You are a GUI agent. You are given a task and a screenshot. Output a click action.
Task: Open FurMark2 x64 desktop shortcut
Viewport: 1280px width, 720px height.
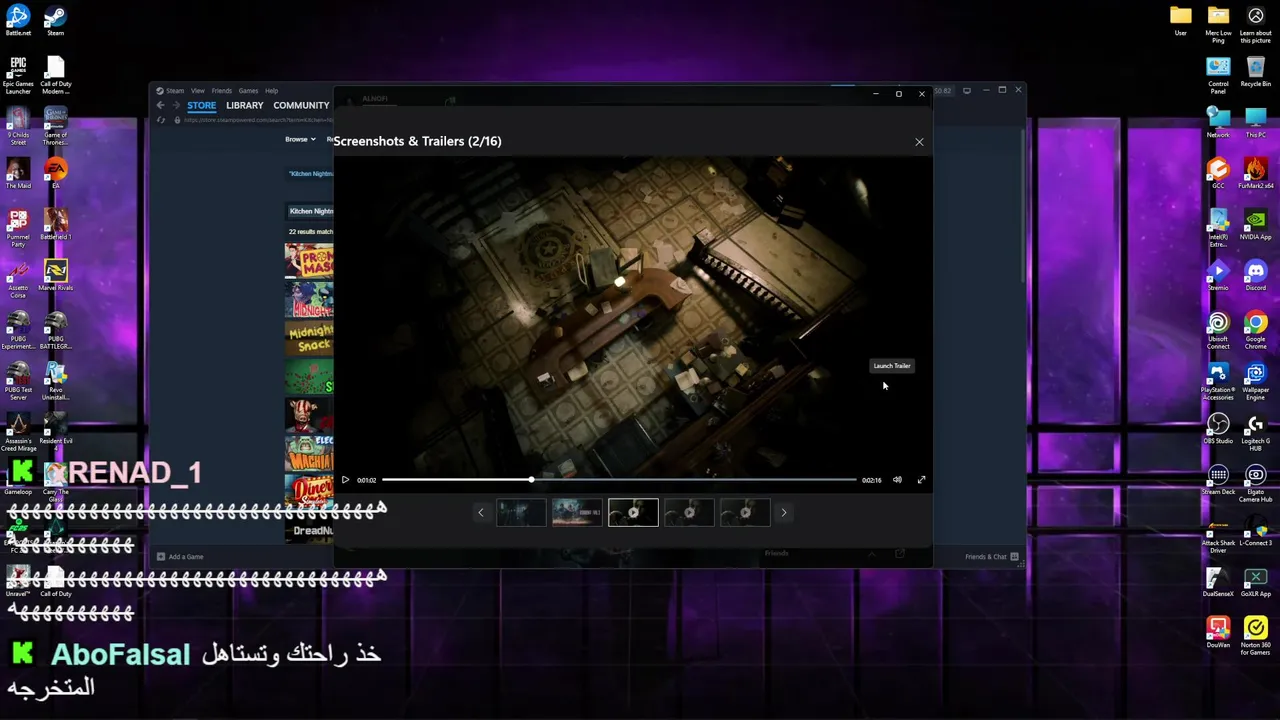[x=1256, y=173]
